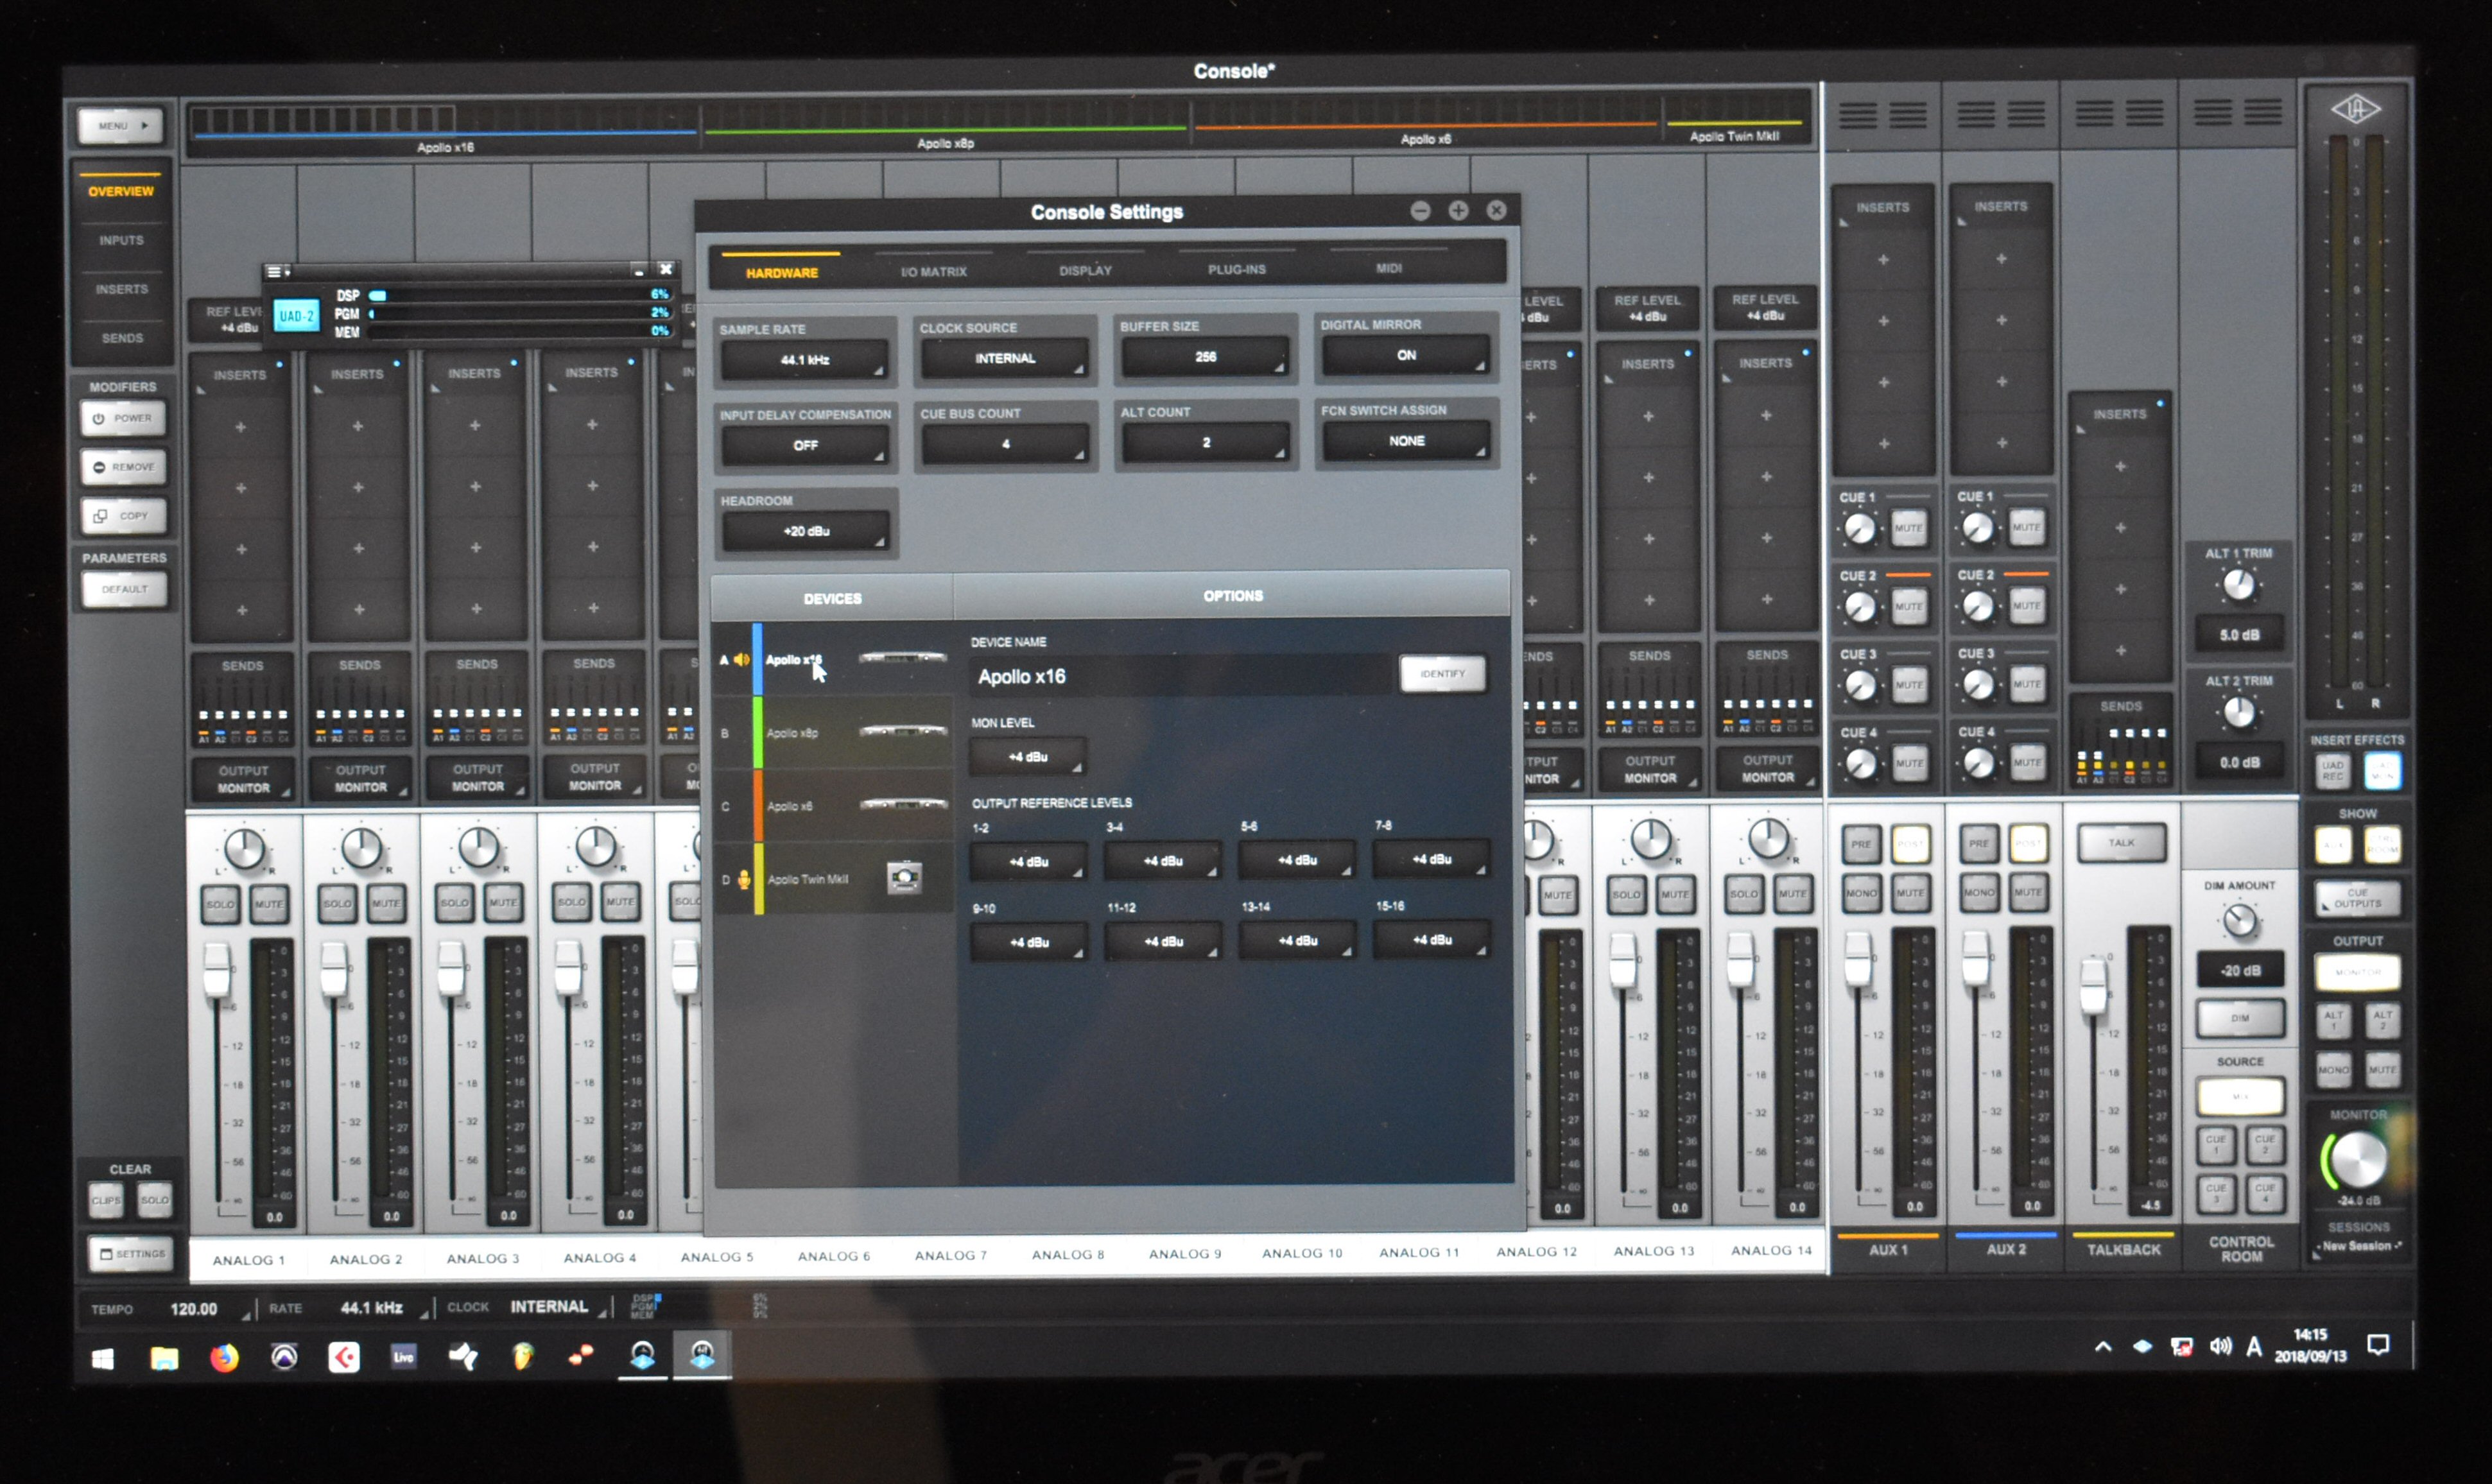Switch to the I/O MATRIX tab
This screenshot has height=1484, width=2492.
coord(933,272)
